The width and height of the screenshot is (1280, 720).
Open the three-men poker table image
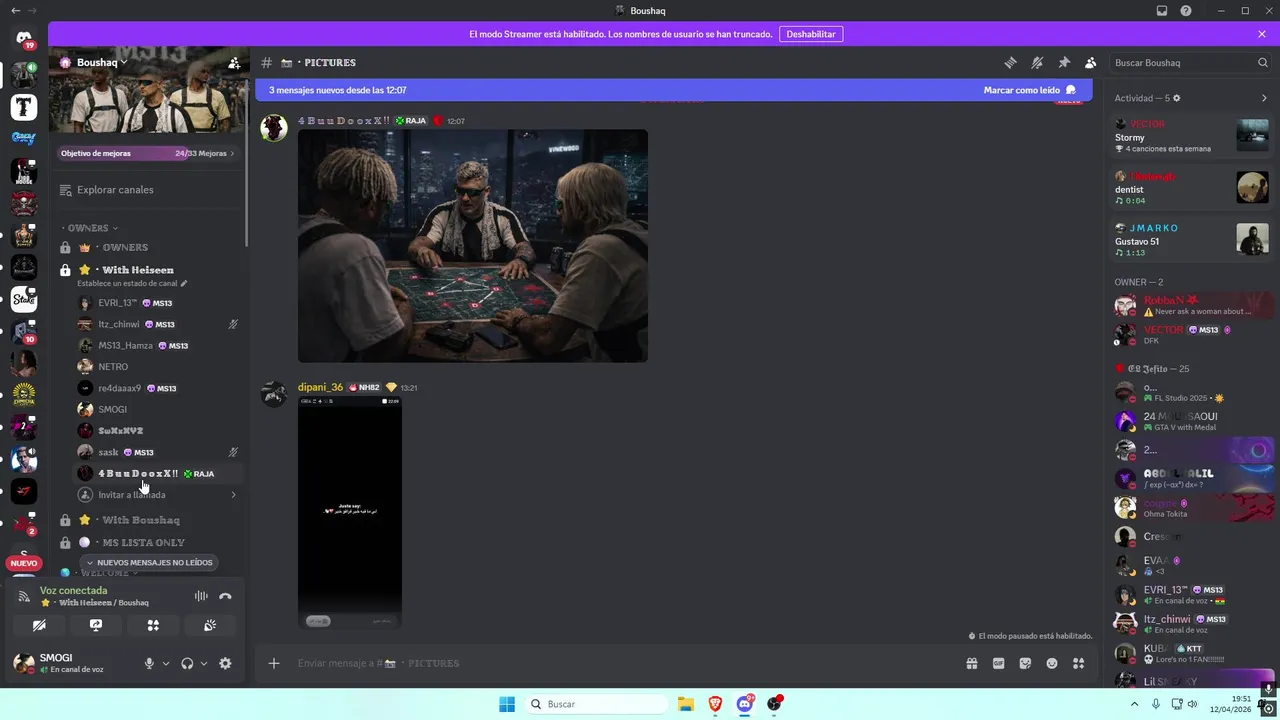coord(473,246)
